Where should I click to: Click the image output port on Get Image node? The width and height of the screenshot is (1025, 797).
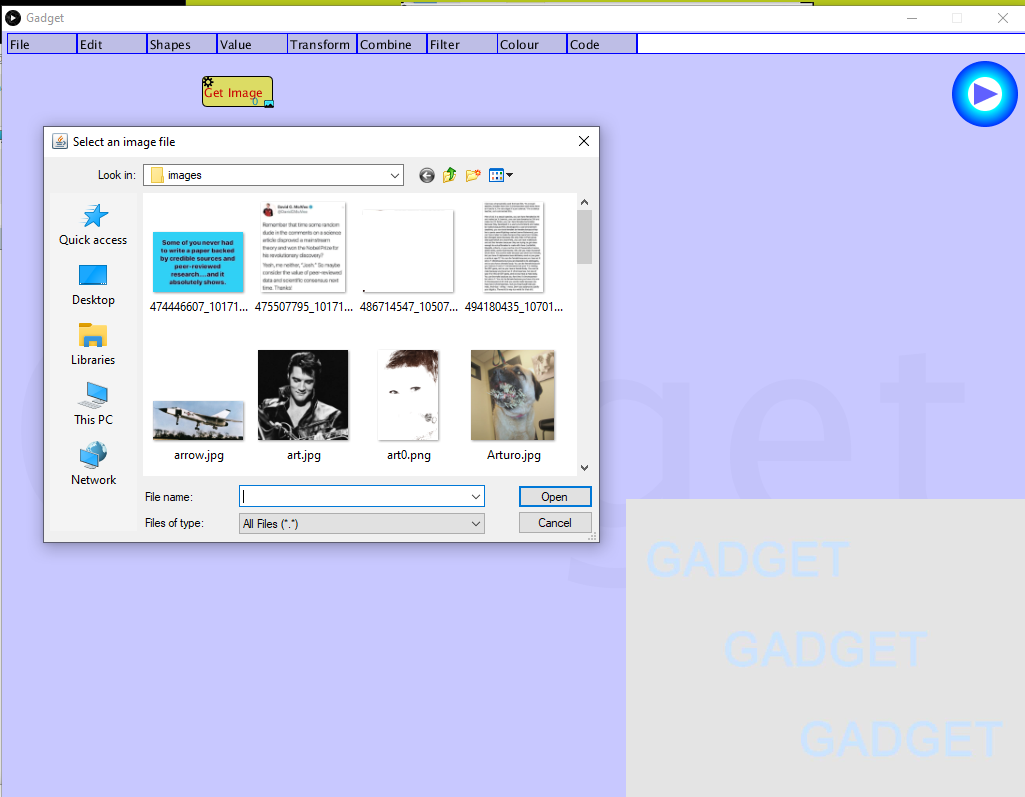point(268,102)
